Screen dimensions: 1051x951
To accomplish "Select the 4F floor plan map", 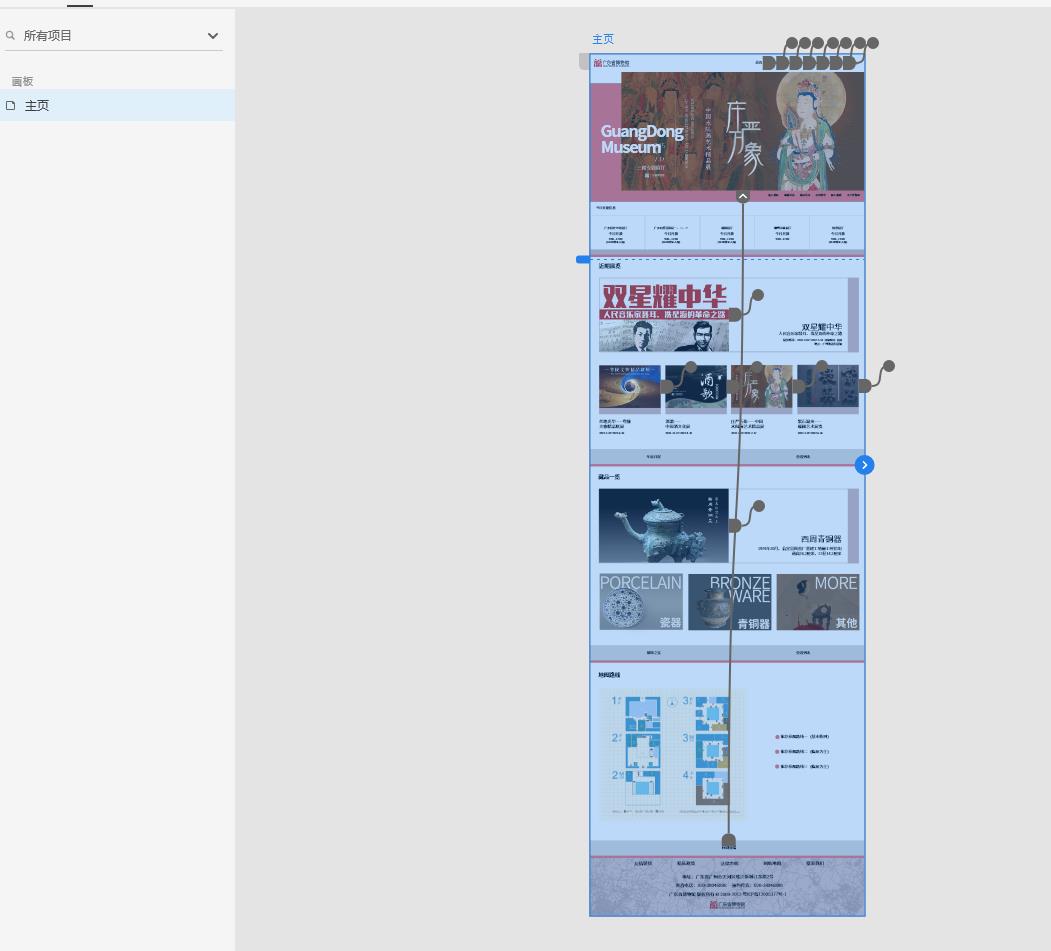I will click(x=712, y=787).
